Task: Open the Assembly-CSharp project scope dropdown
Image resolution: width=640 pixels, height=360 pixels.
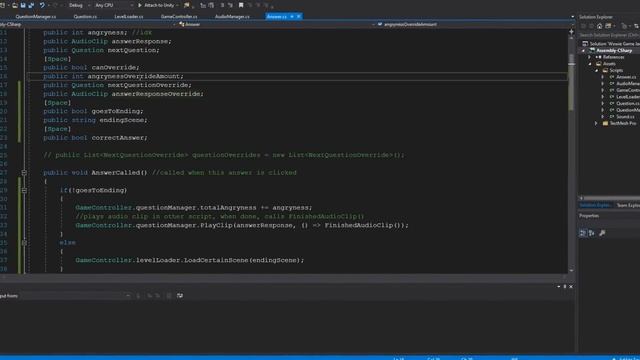Action: point(88,24)
